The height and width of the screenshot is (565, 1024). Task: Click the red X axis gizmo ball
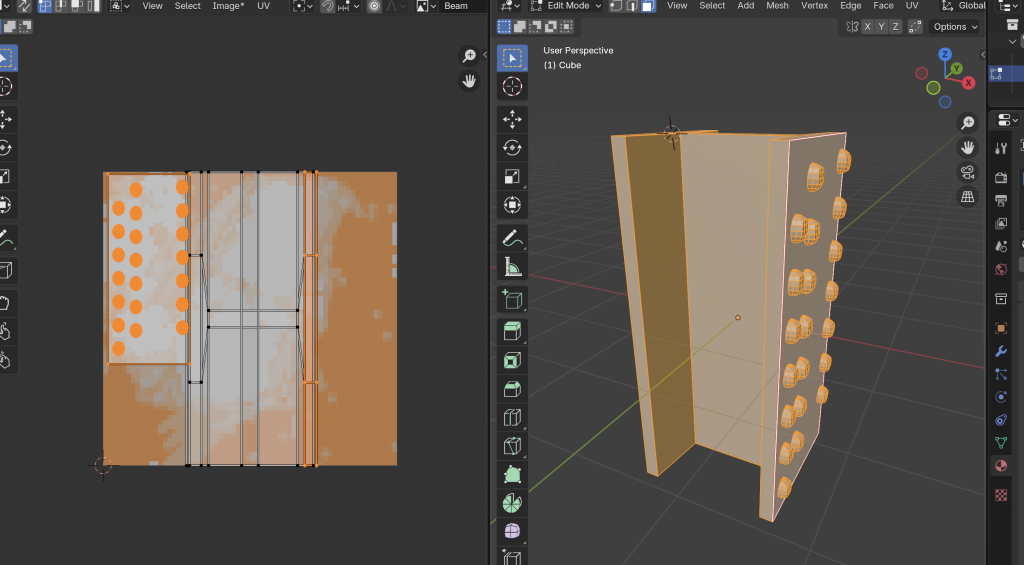(x=968, y=83)
